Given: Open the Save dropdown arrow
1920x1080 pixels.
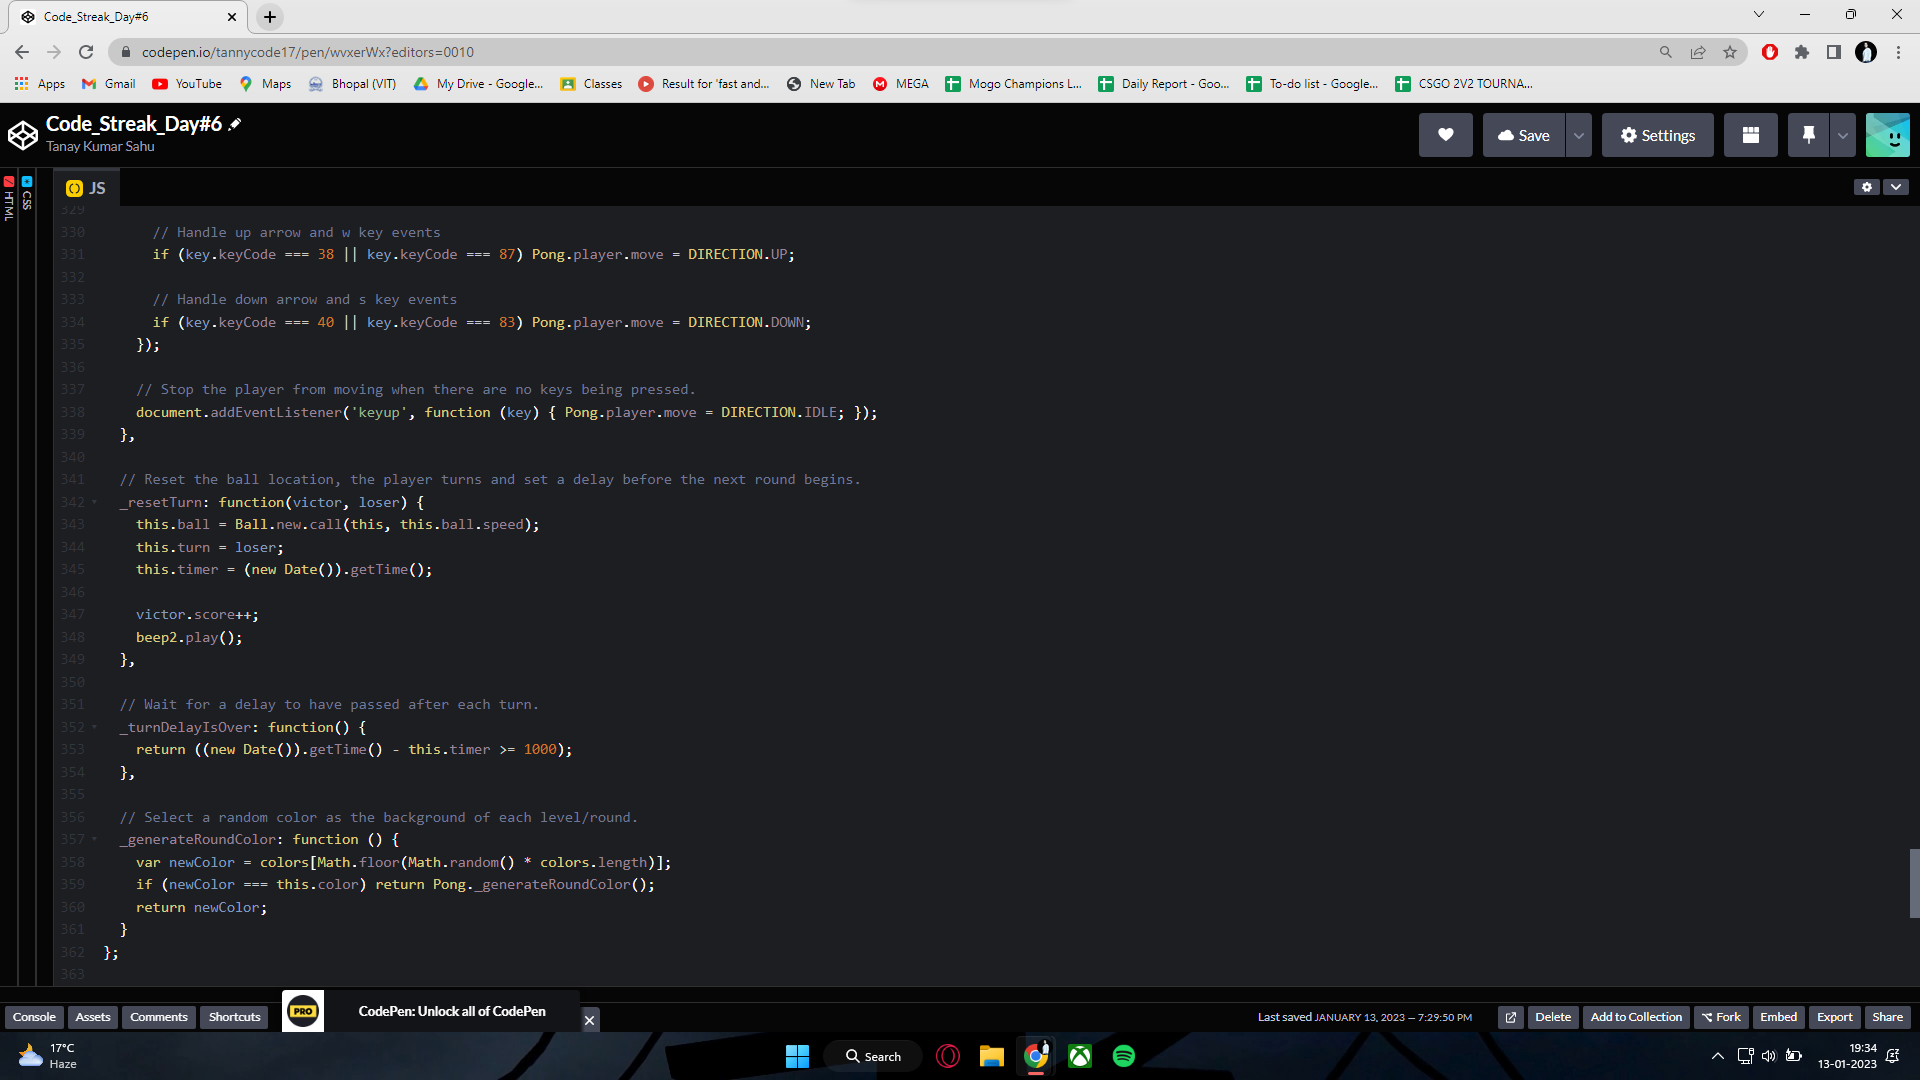Looking at the screenshot, I should [1578, 134].
